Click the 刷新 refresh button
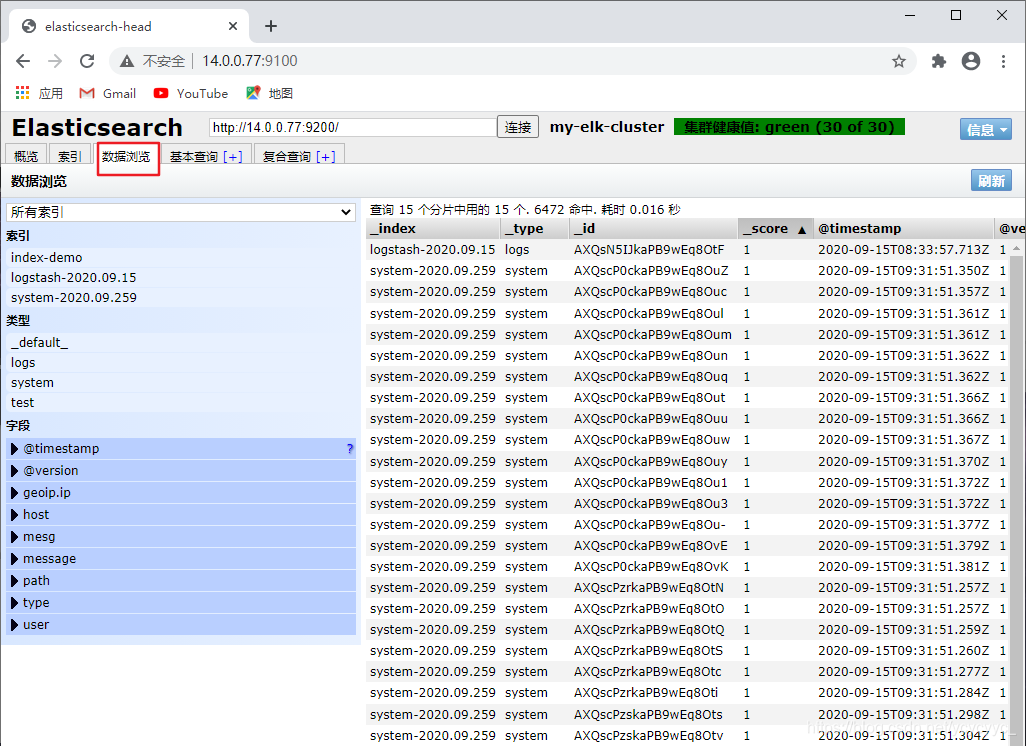 tap(991, 181)
